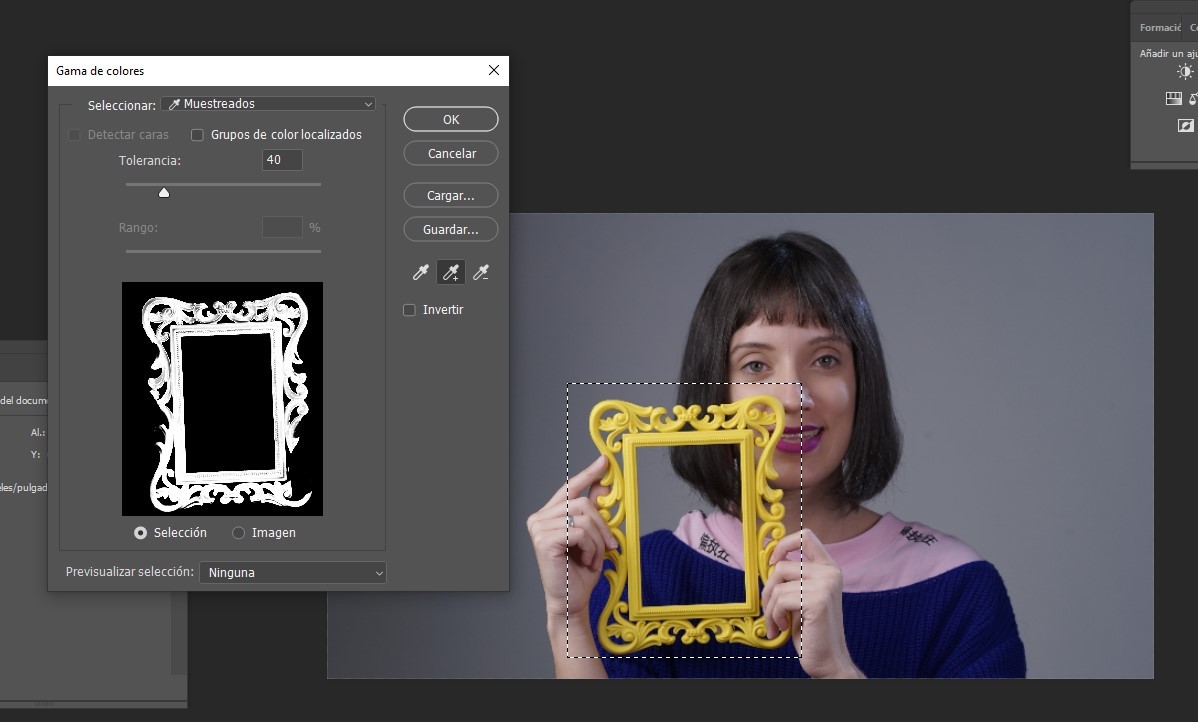Open the Seleccionar Muestreados dropdown
Image resolution: width=1198 pixels, height=722 pixels.
click(268, 104)
